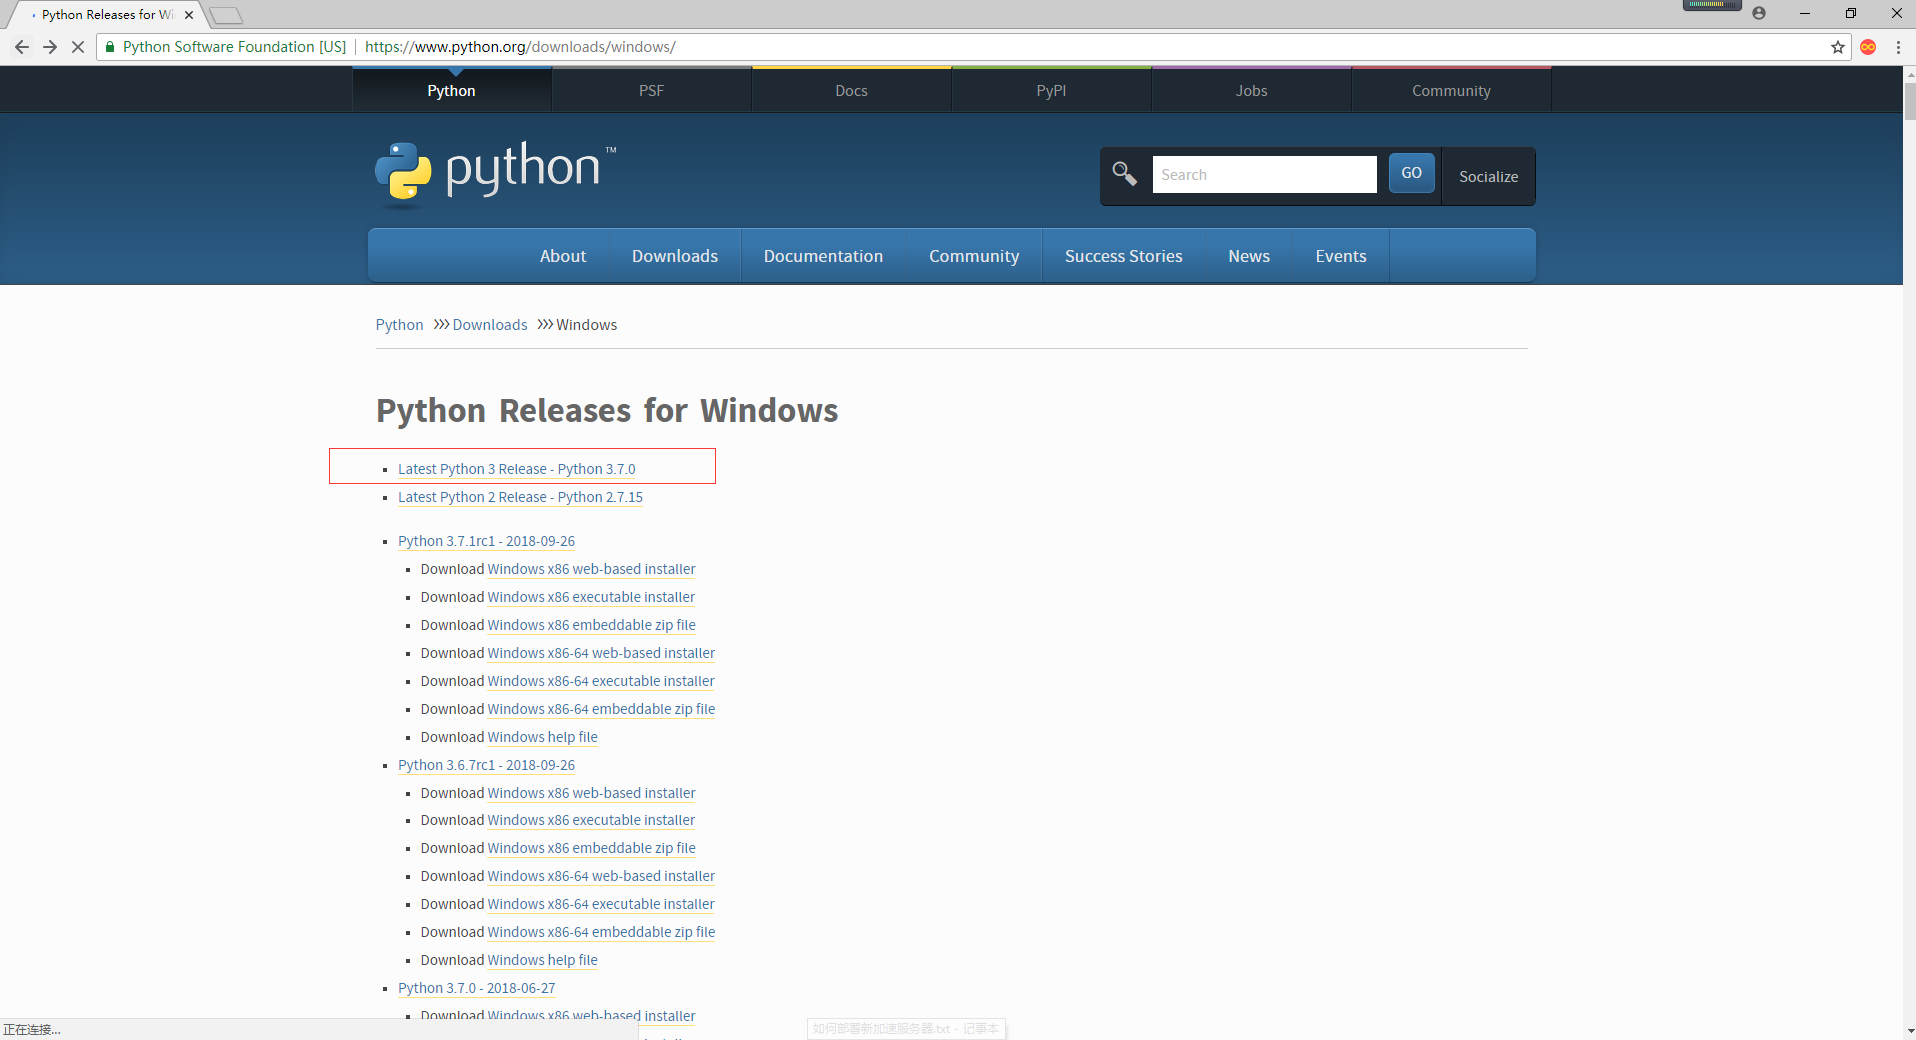Close the Python Releases tab
The height and width of the screenshot is (1040, 1916).
tap(189, 15)
